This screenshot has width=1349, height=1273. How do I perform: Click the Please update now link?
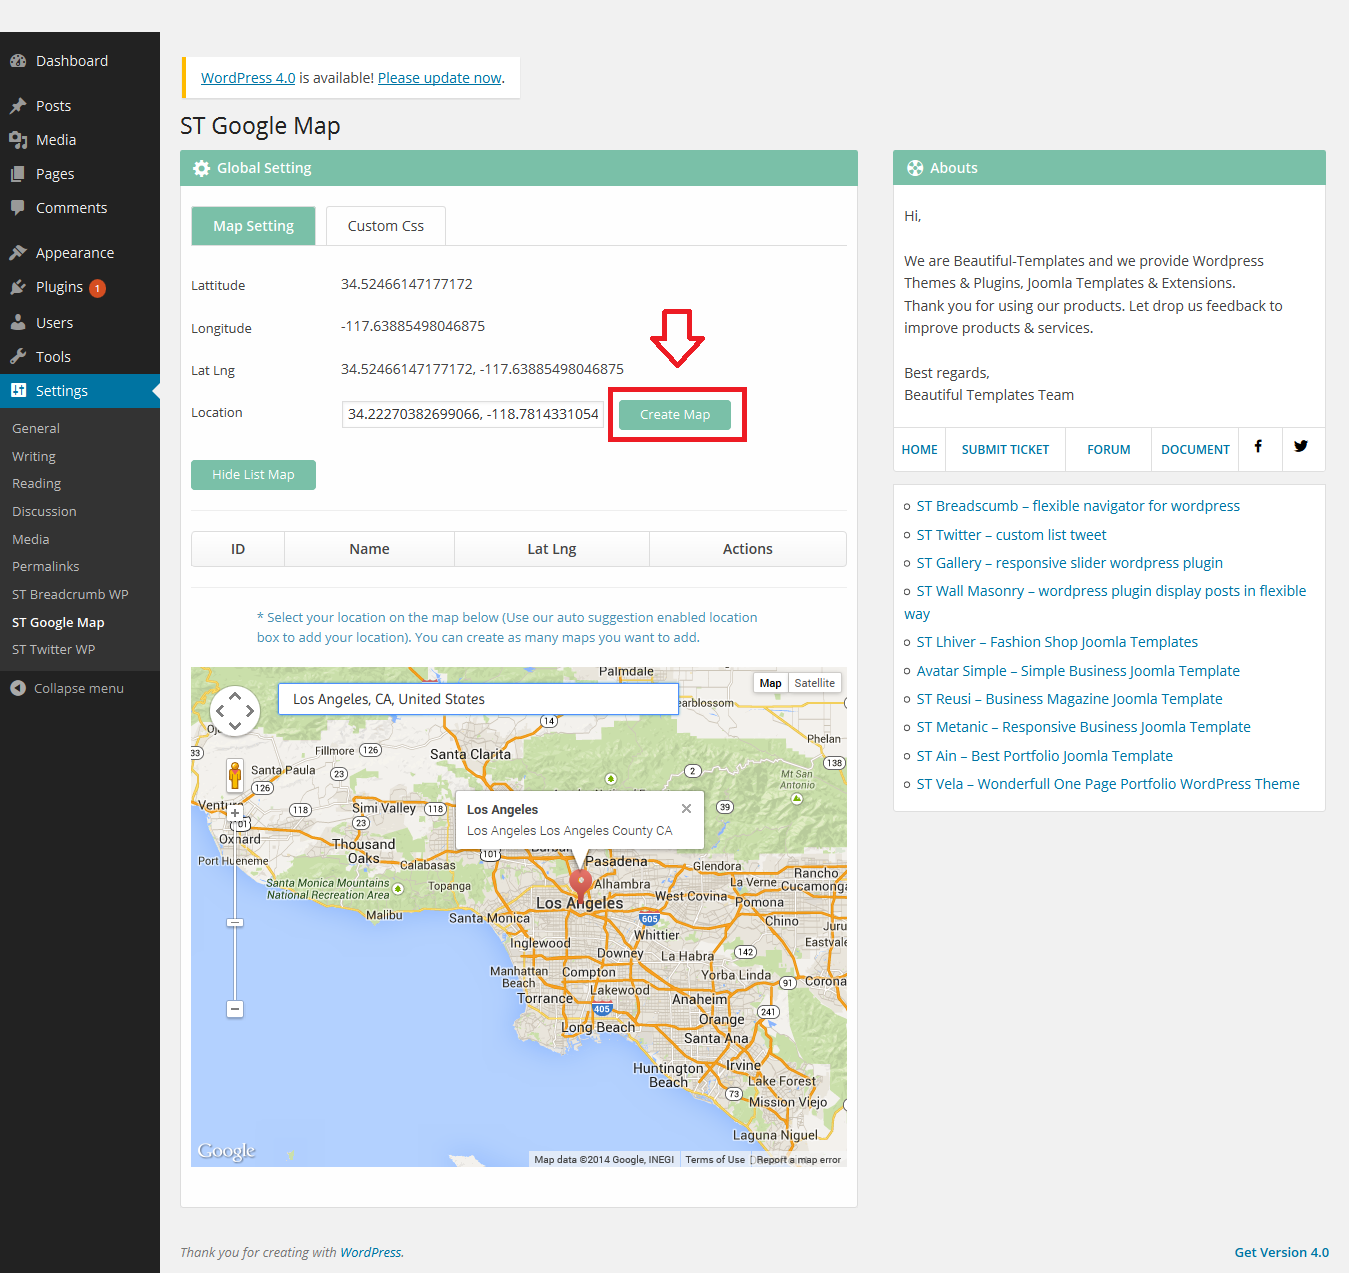coord(440,78)
